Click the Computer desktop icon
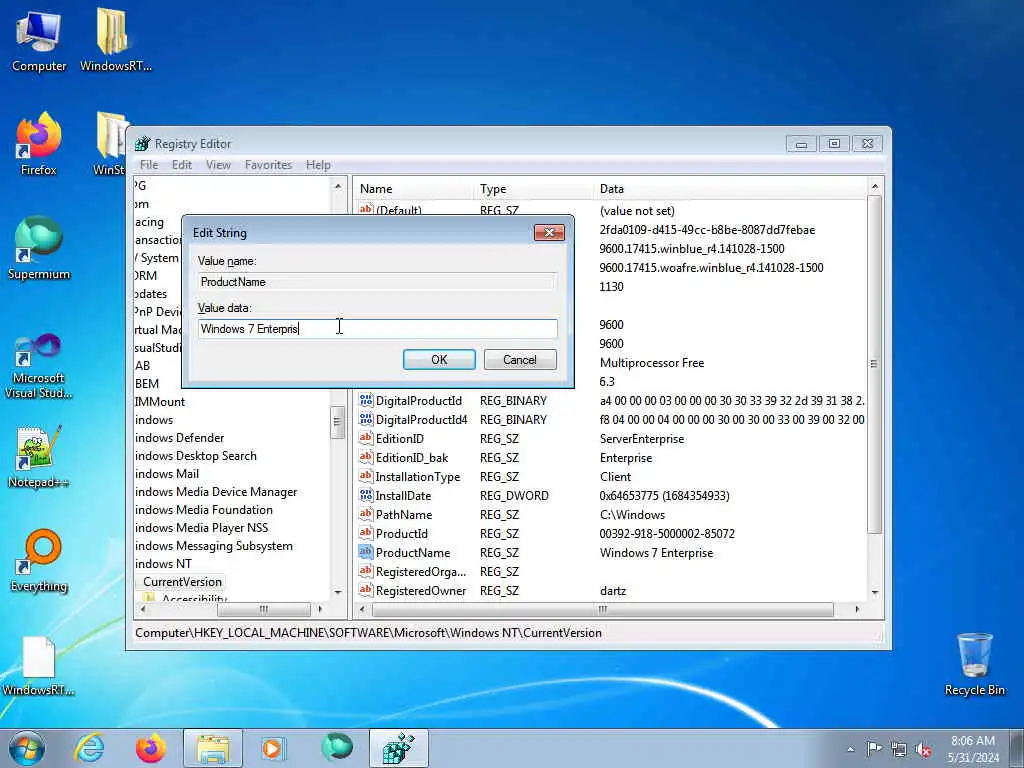 (x=39, y=41)
